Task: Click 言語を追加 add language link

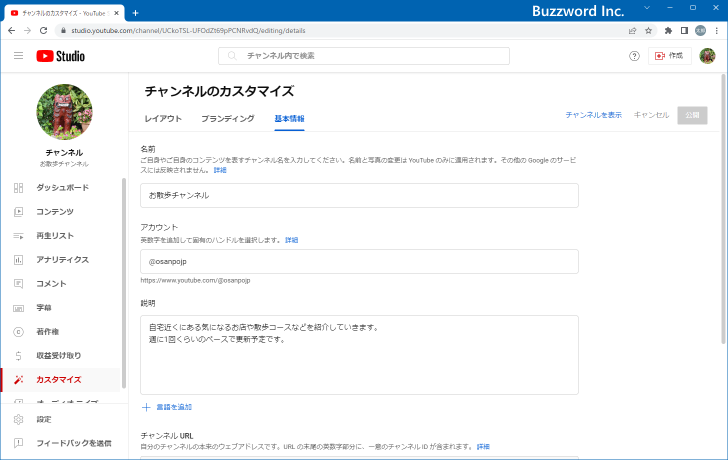Action: click(174, 407)
